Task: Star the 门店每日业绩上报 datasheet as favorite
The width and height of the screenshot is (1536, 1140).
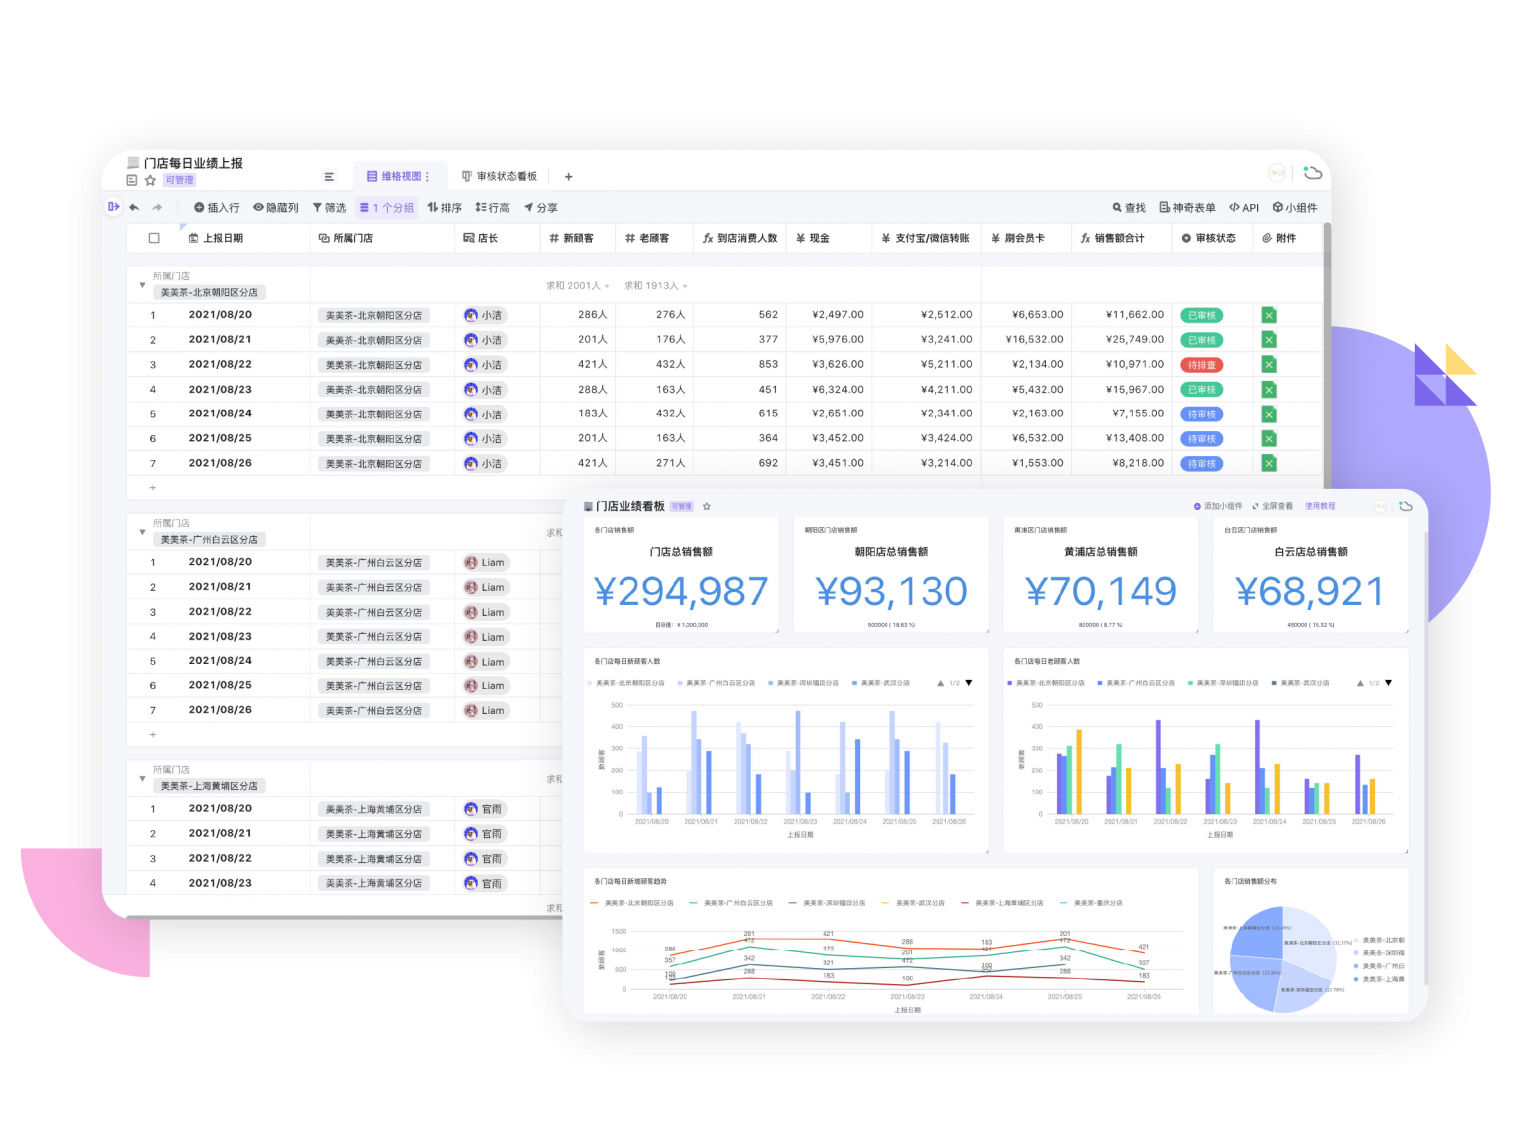Action: [x=150, y=180]
